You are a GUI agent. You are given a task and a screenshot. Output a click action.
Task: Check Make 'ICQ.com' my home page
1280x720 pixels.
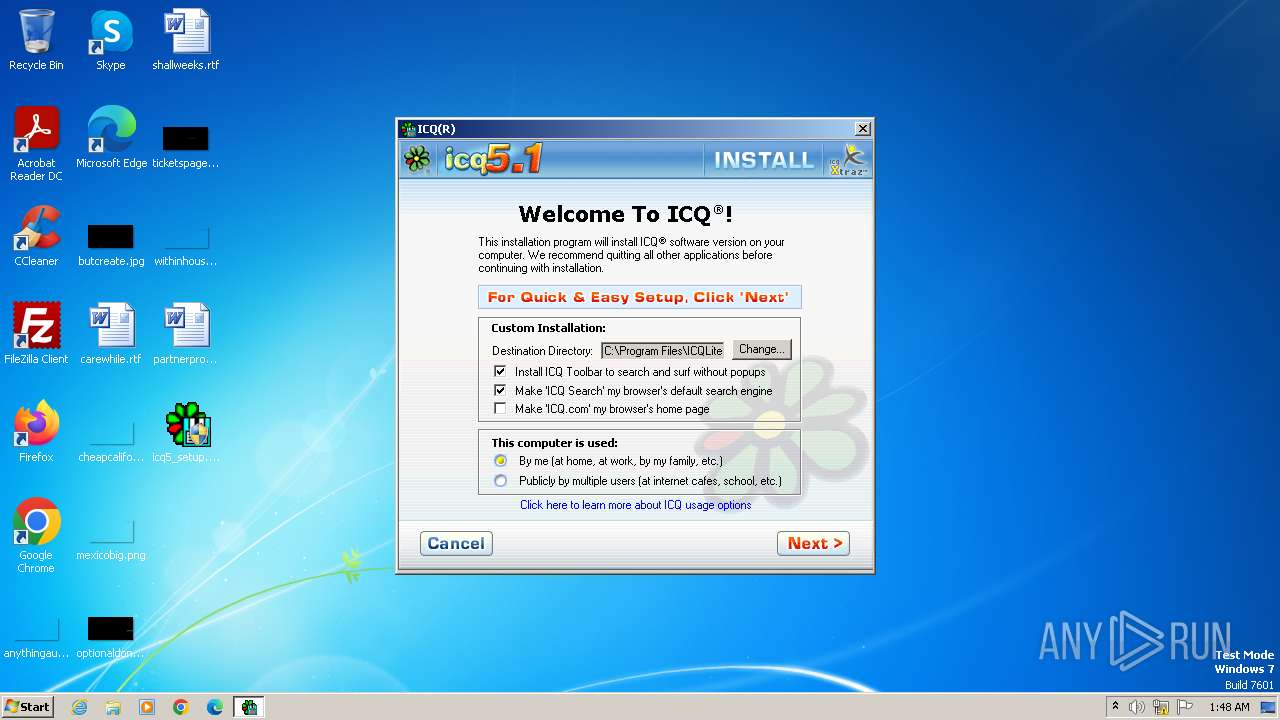click(500, 409)
